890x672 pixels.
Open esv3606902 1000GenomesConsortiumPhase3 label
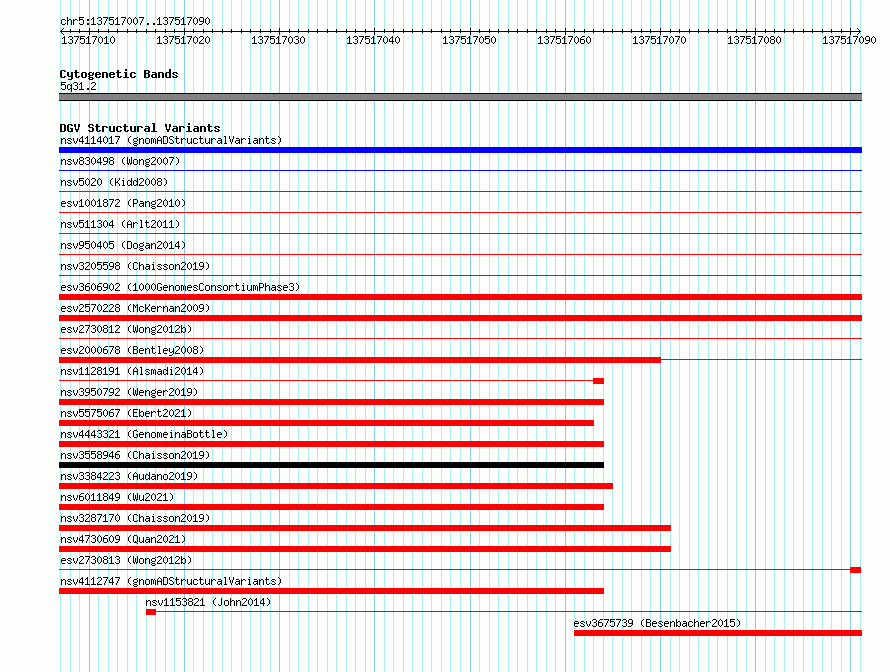tap(180, 287)
